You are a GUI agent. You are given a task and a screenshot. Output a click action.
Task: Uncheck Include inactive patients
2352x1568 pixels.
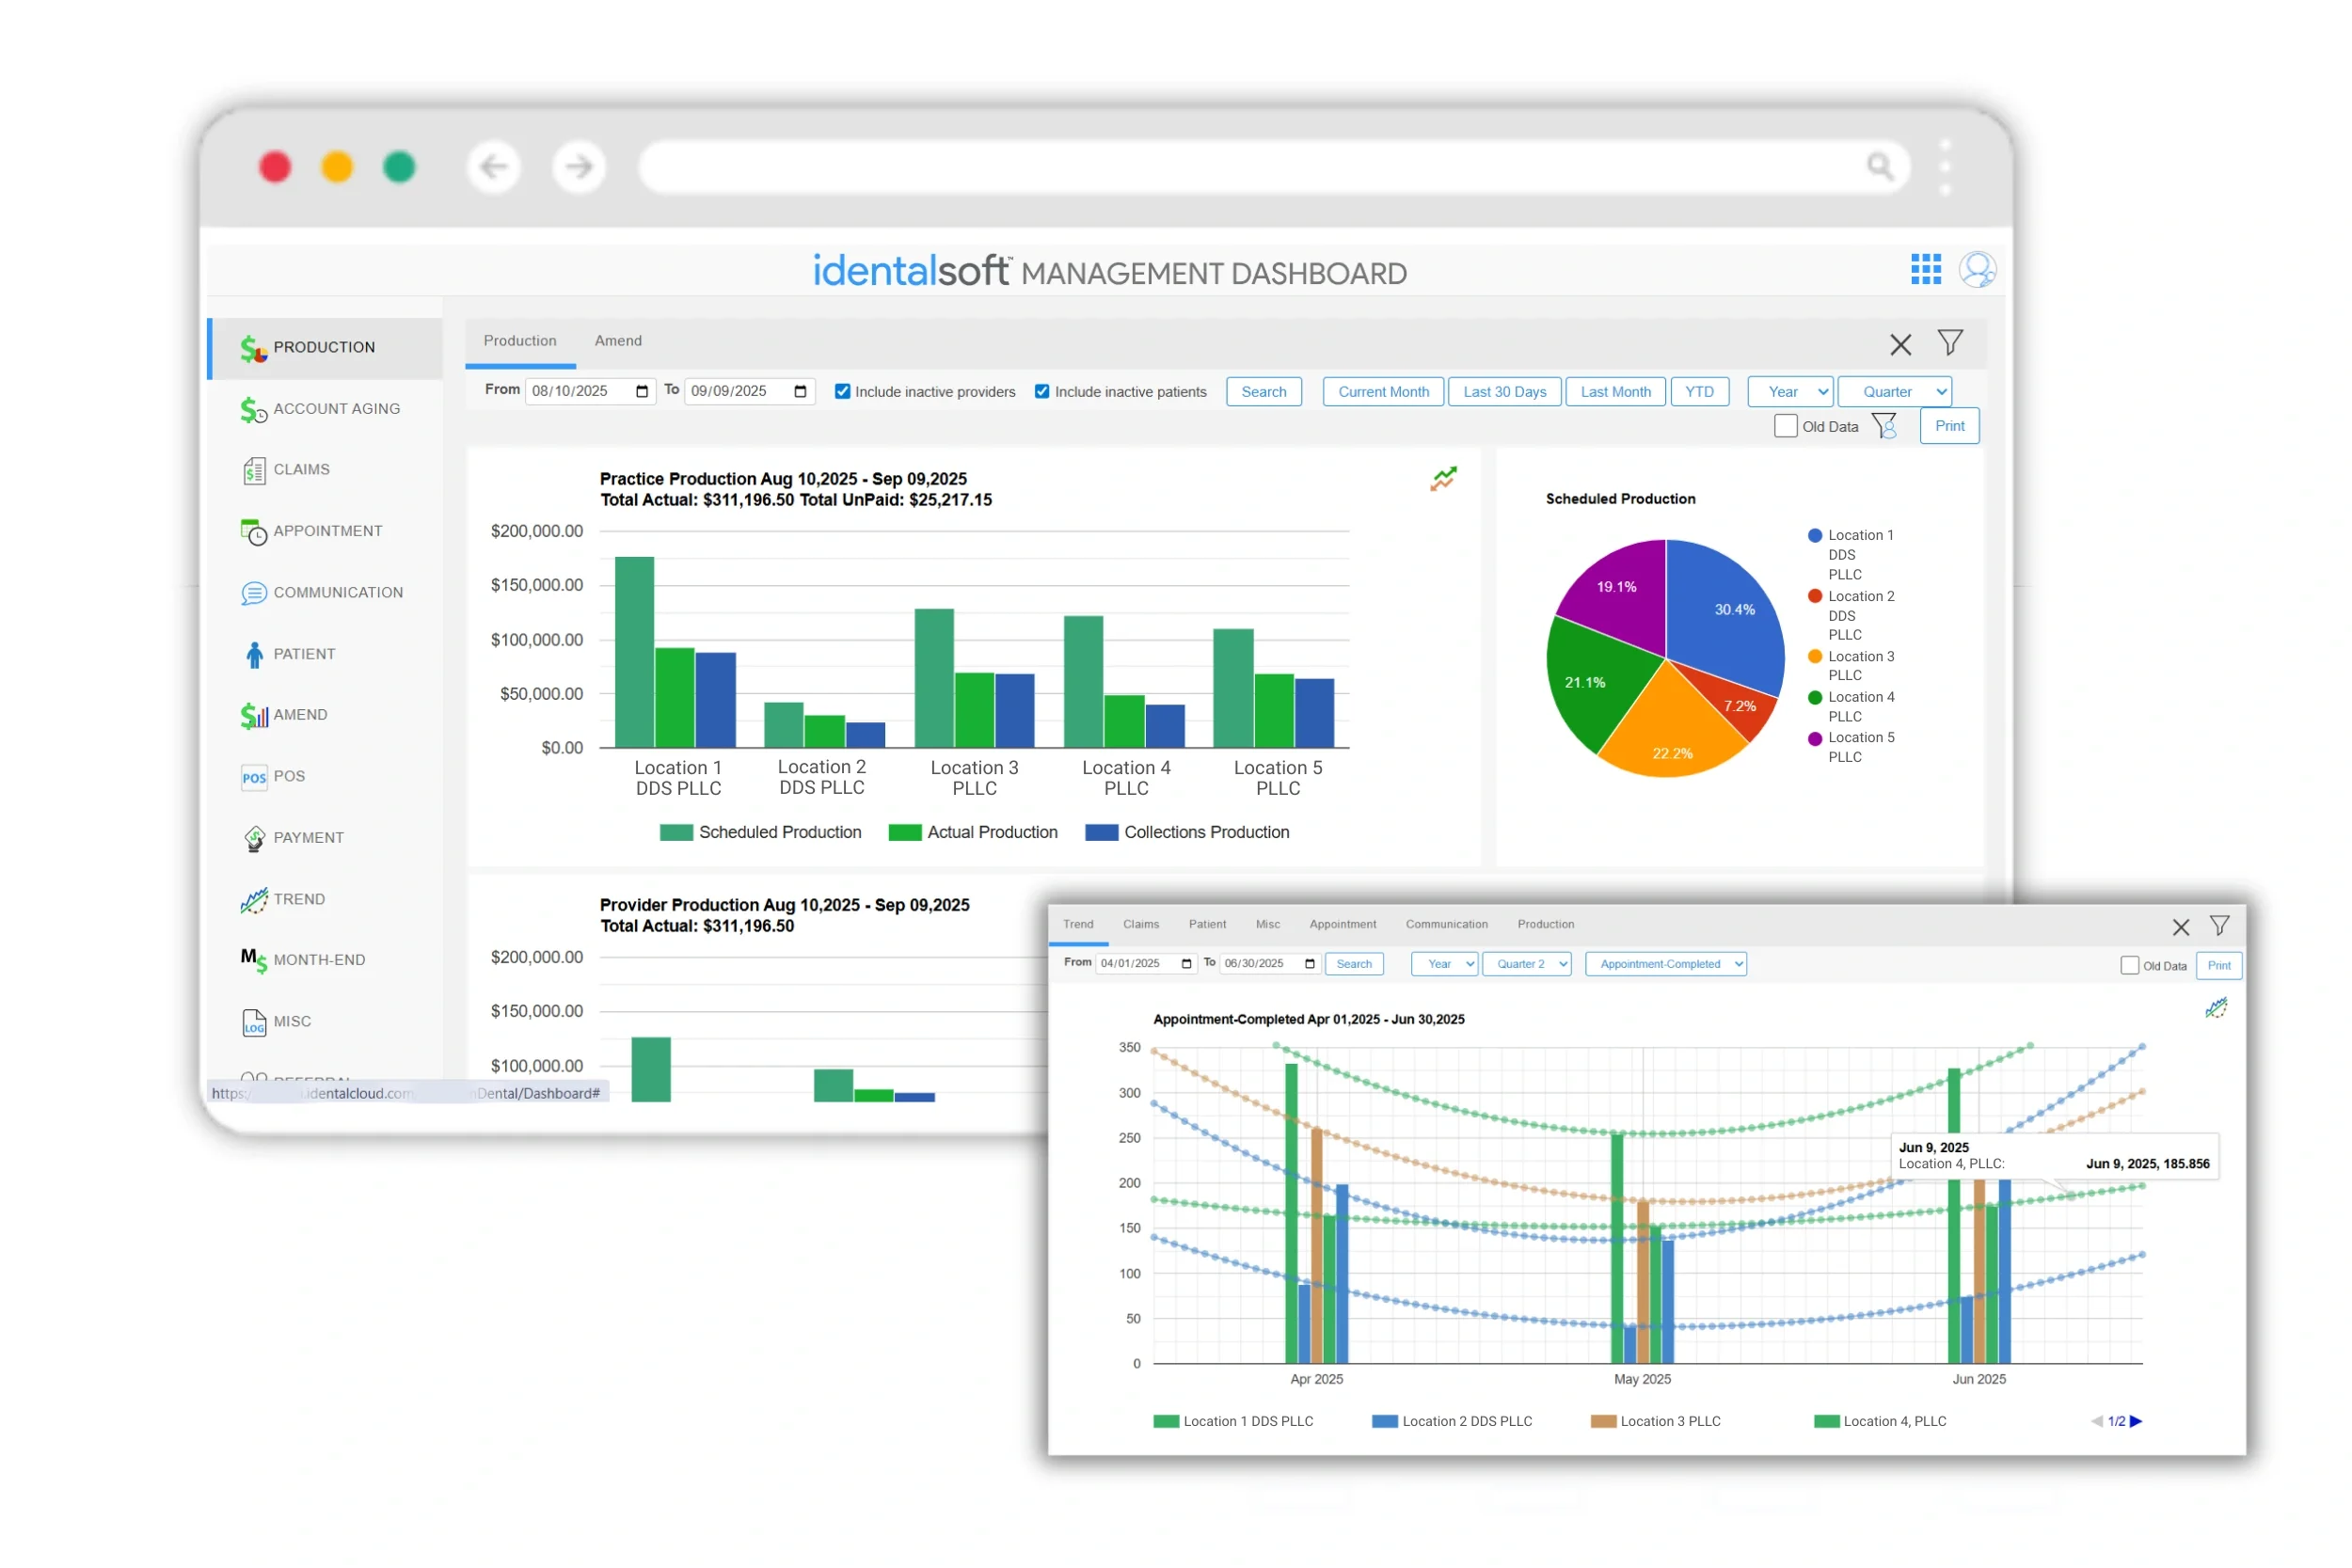tap(1042, 392)
